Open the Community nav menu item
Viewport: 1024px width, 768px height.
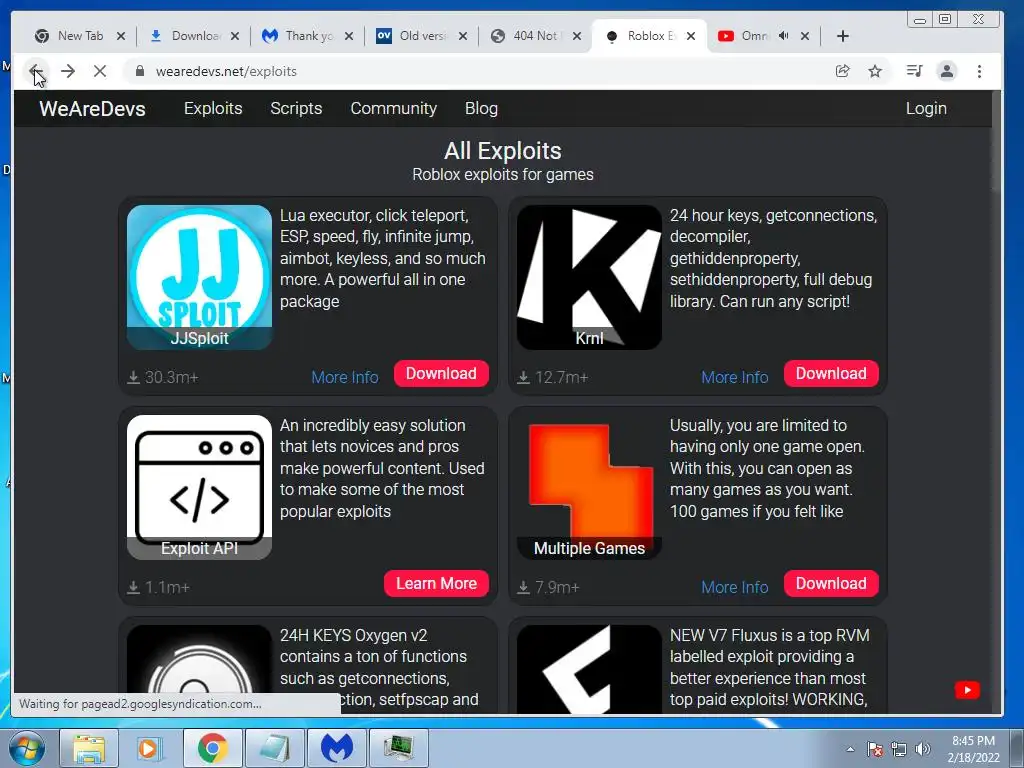[393, 108]
